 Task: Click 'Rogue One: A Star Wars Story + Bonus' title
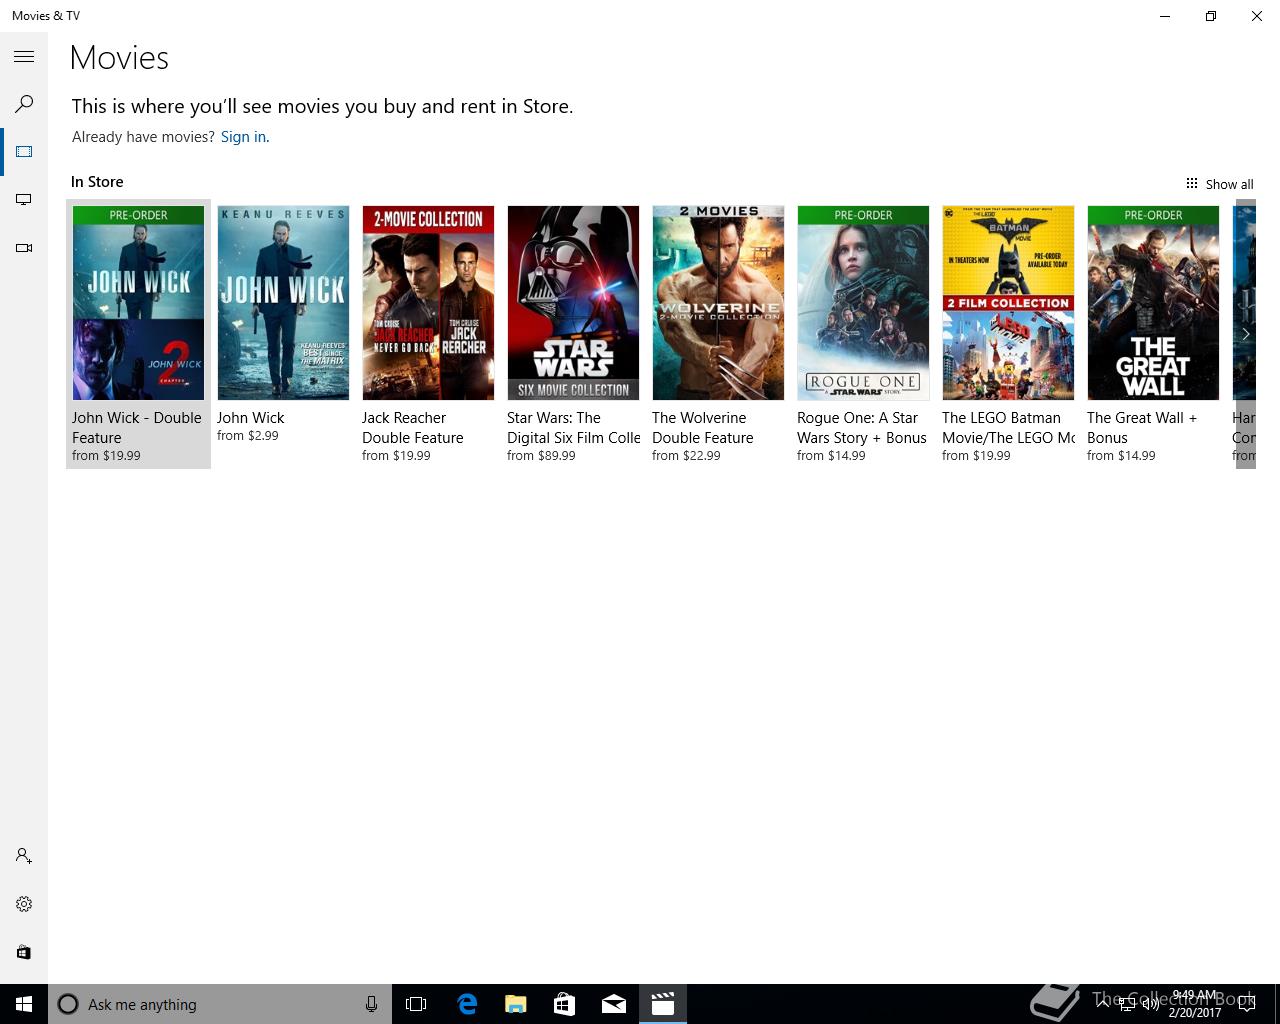862,428
